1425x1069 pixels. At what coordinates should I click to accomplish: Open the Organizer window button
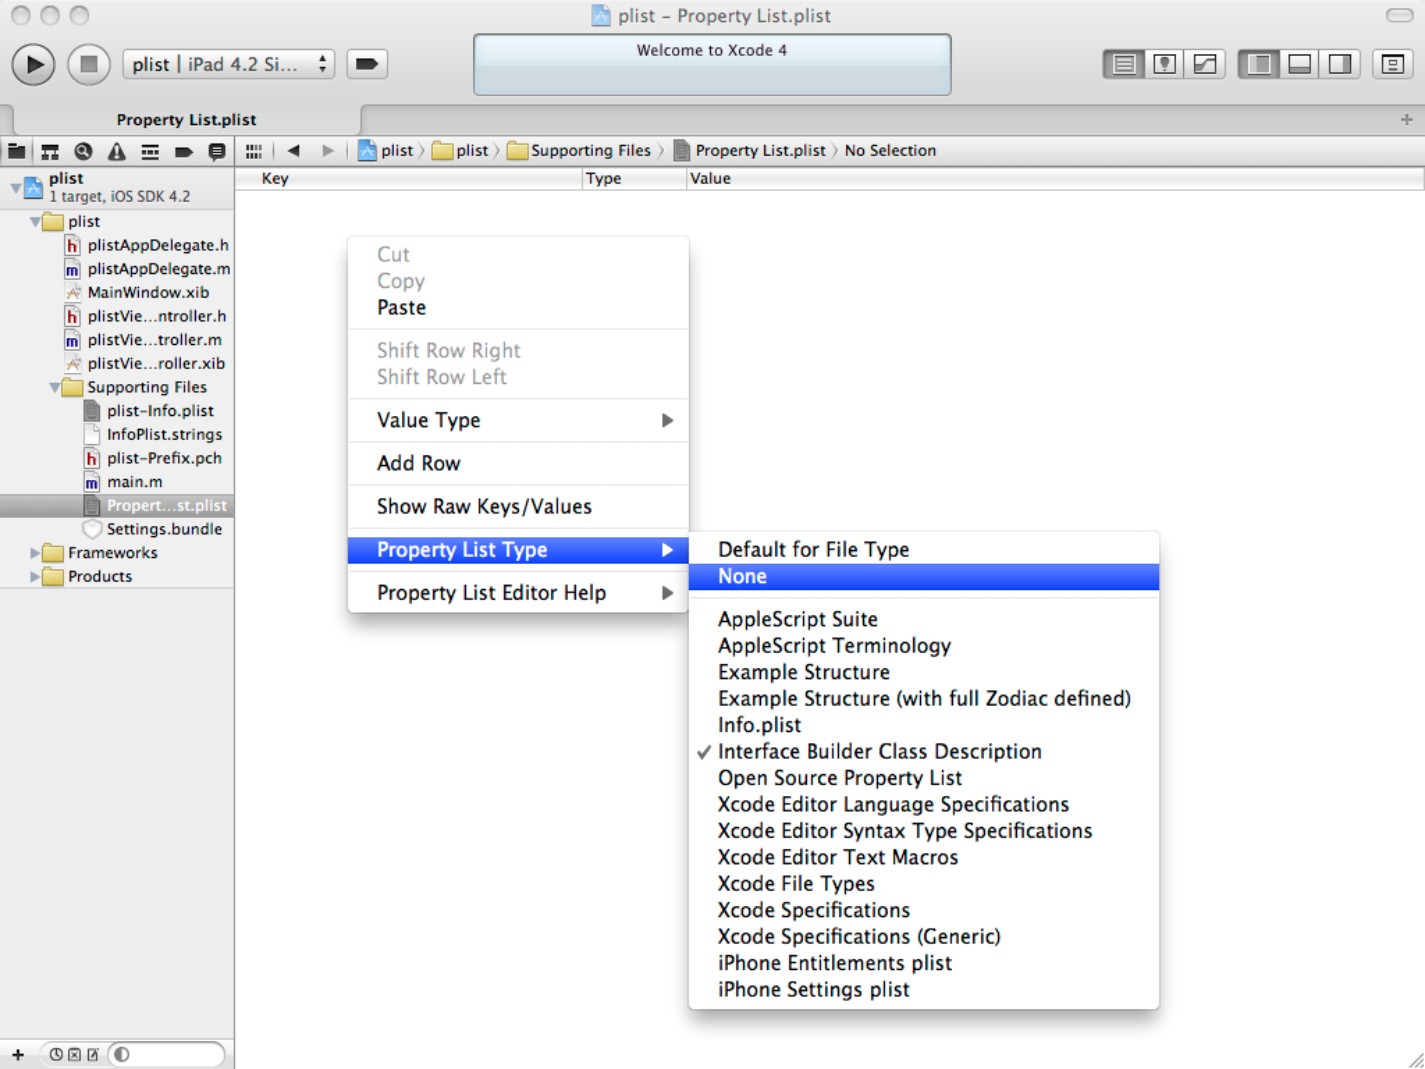[x=1393, y=64]
